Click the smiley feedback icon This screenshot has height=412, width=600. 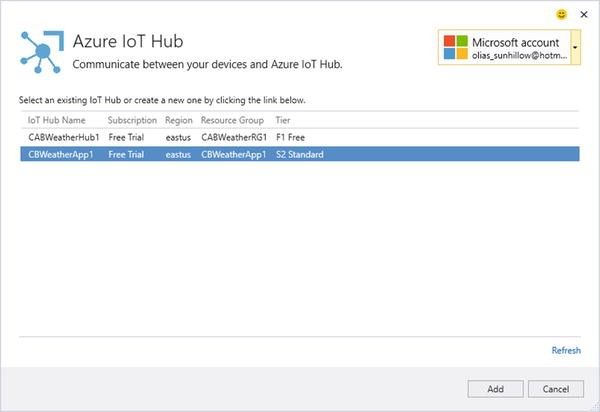(x=561, y=15)
